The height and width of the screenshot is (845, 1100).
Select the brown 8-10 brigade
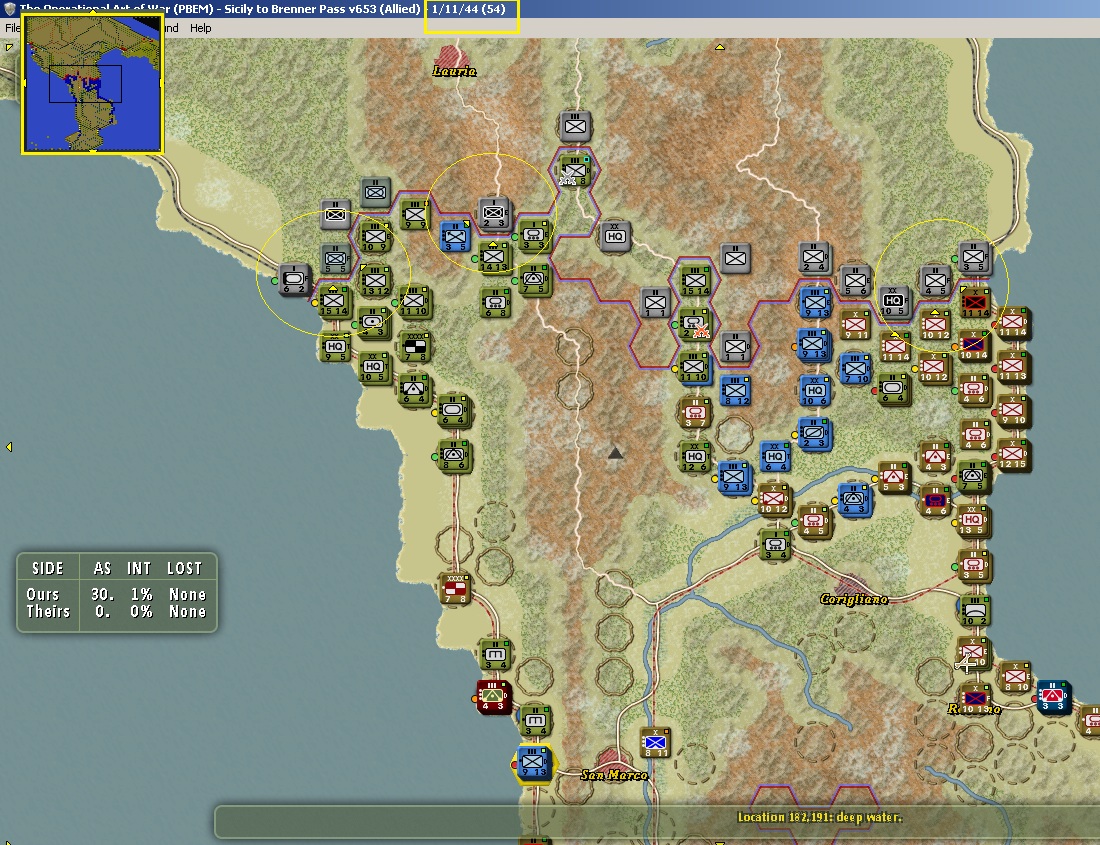pyautogui.click(x=1015, y=676)
